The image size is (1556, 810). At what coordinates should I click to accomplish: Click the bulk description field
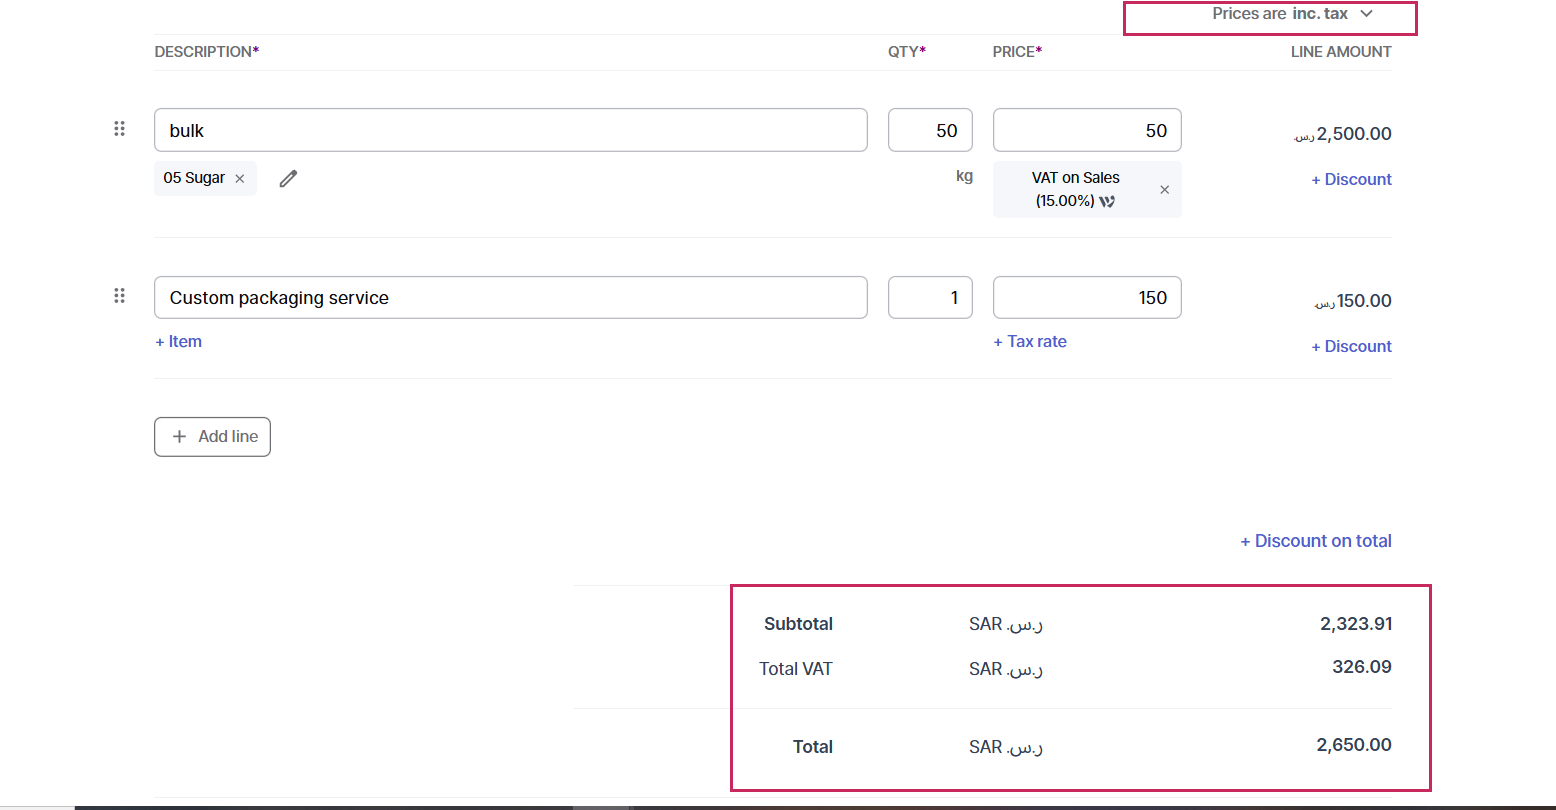[510, 130]
